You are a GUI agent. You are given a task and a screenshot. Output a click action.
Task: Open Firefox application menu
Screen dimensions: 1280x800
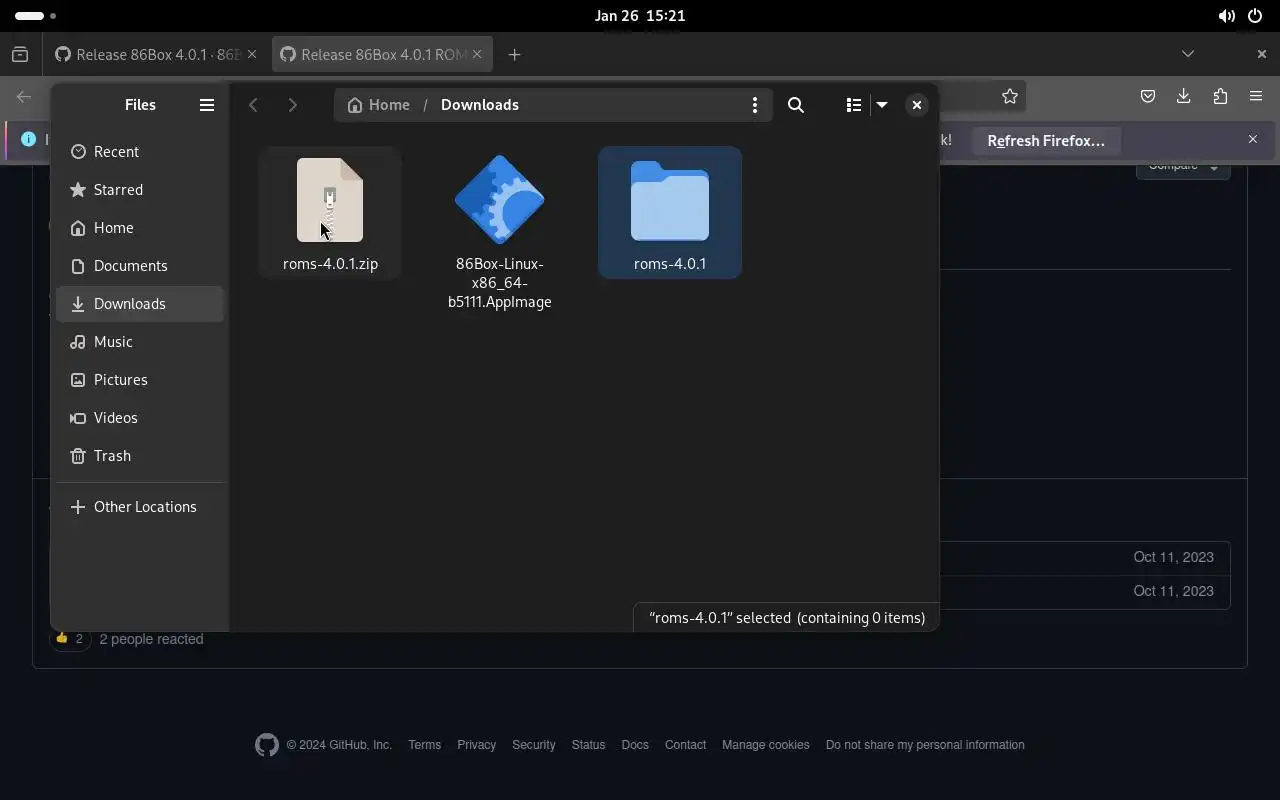(1256, 97)
